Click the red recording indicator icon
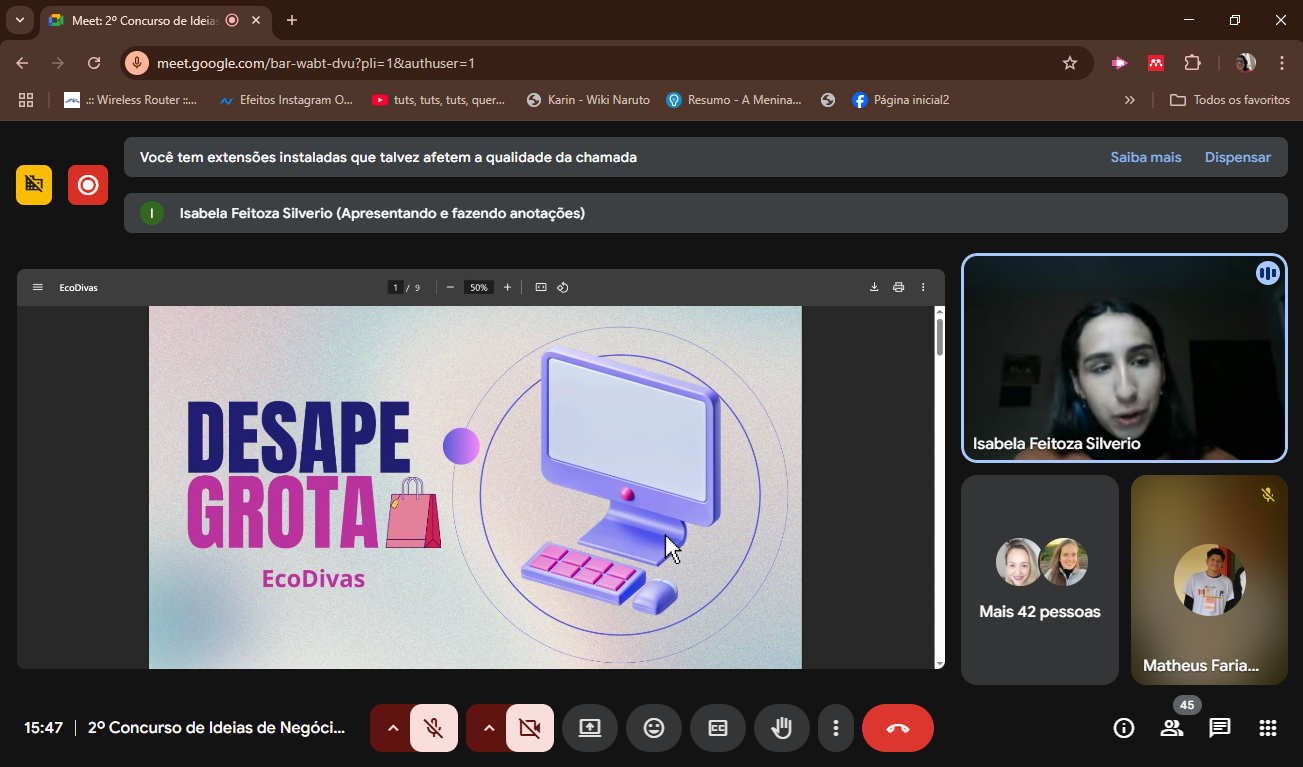The height and width of the screenshot is (767, 1303). point(88,185)
